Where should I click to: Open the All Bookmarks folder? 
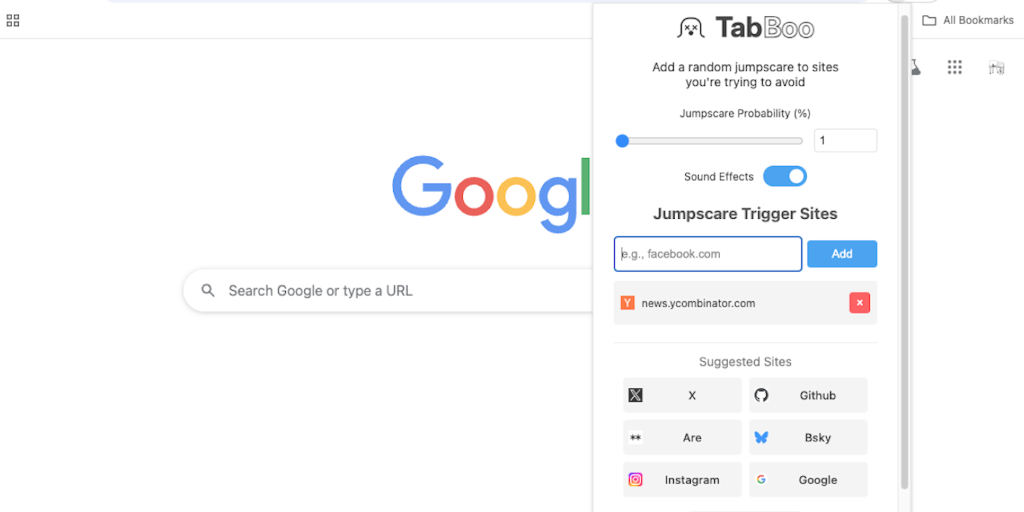tap(967, 20)
